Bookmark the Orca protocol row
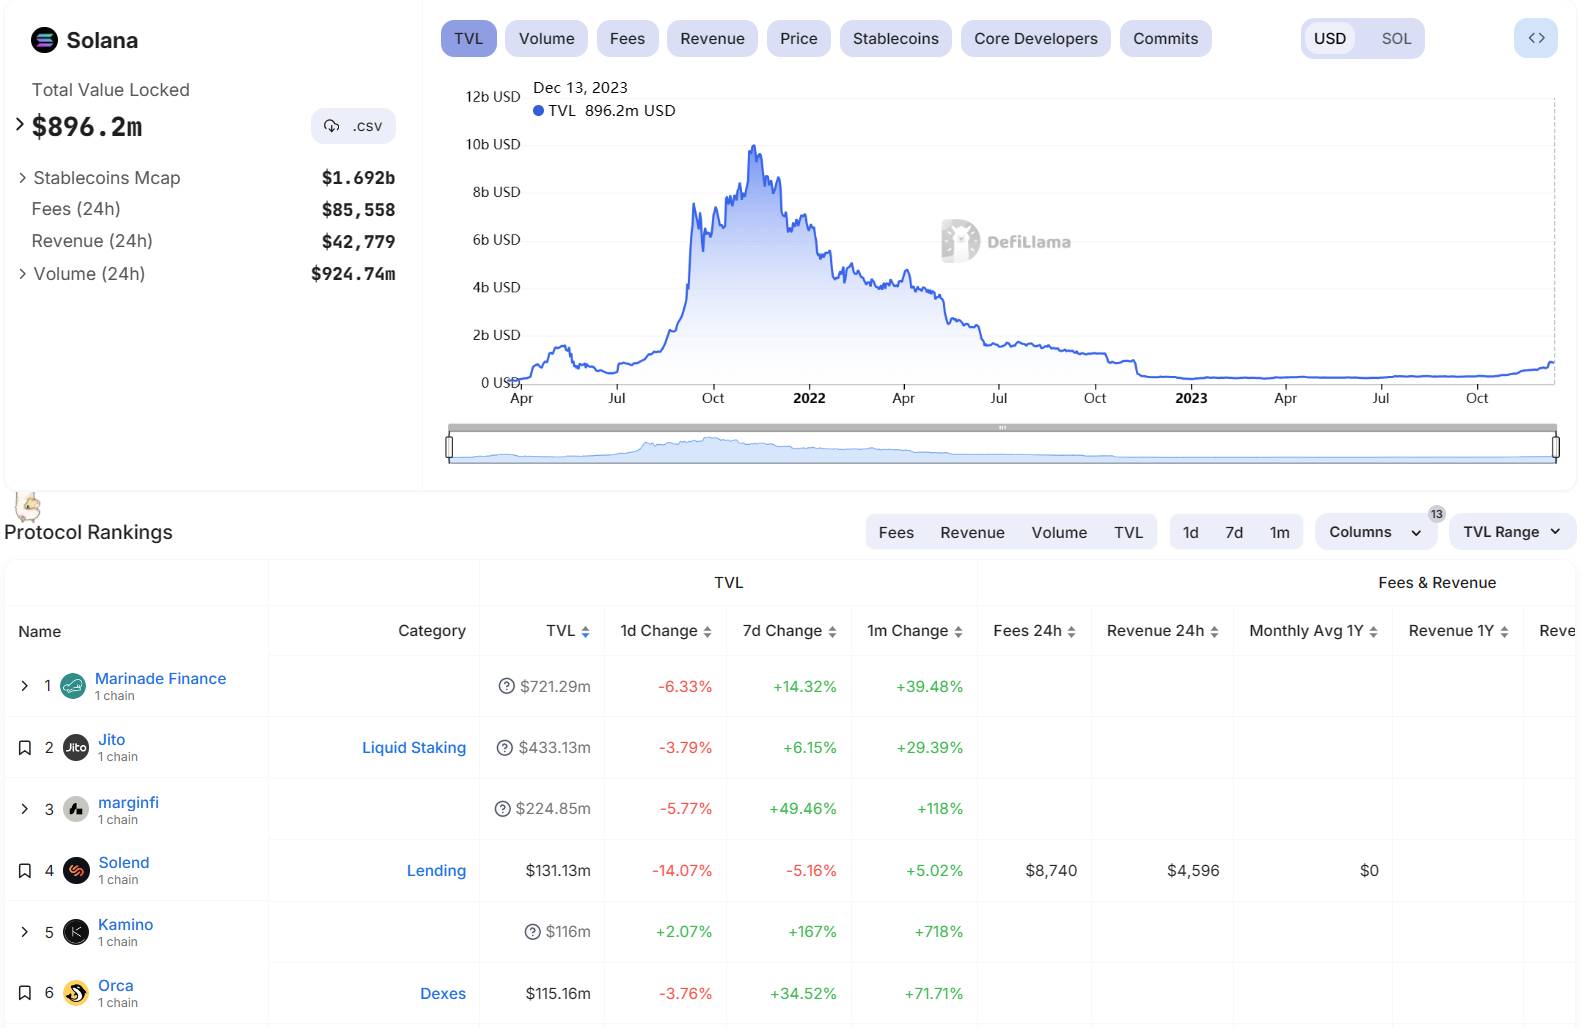 pyautogui.click(x=25, y=993)
